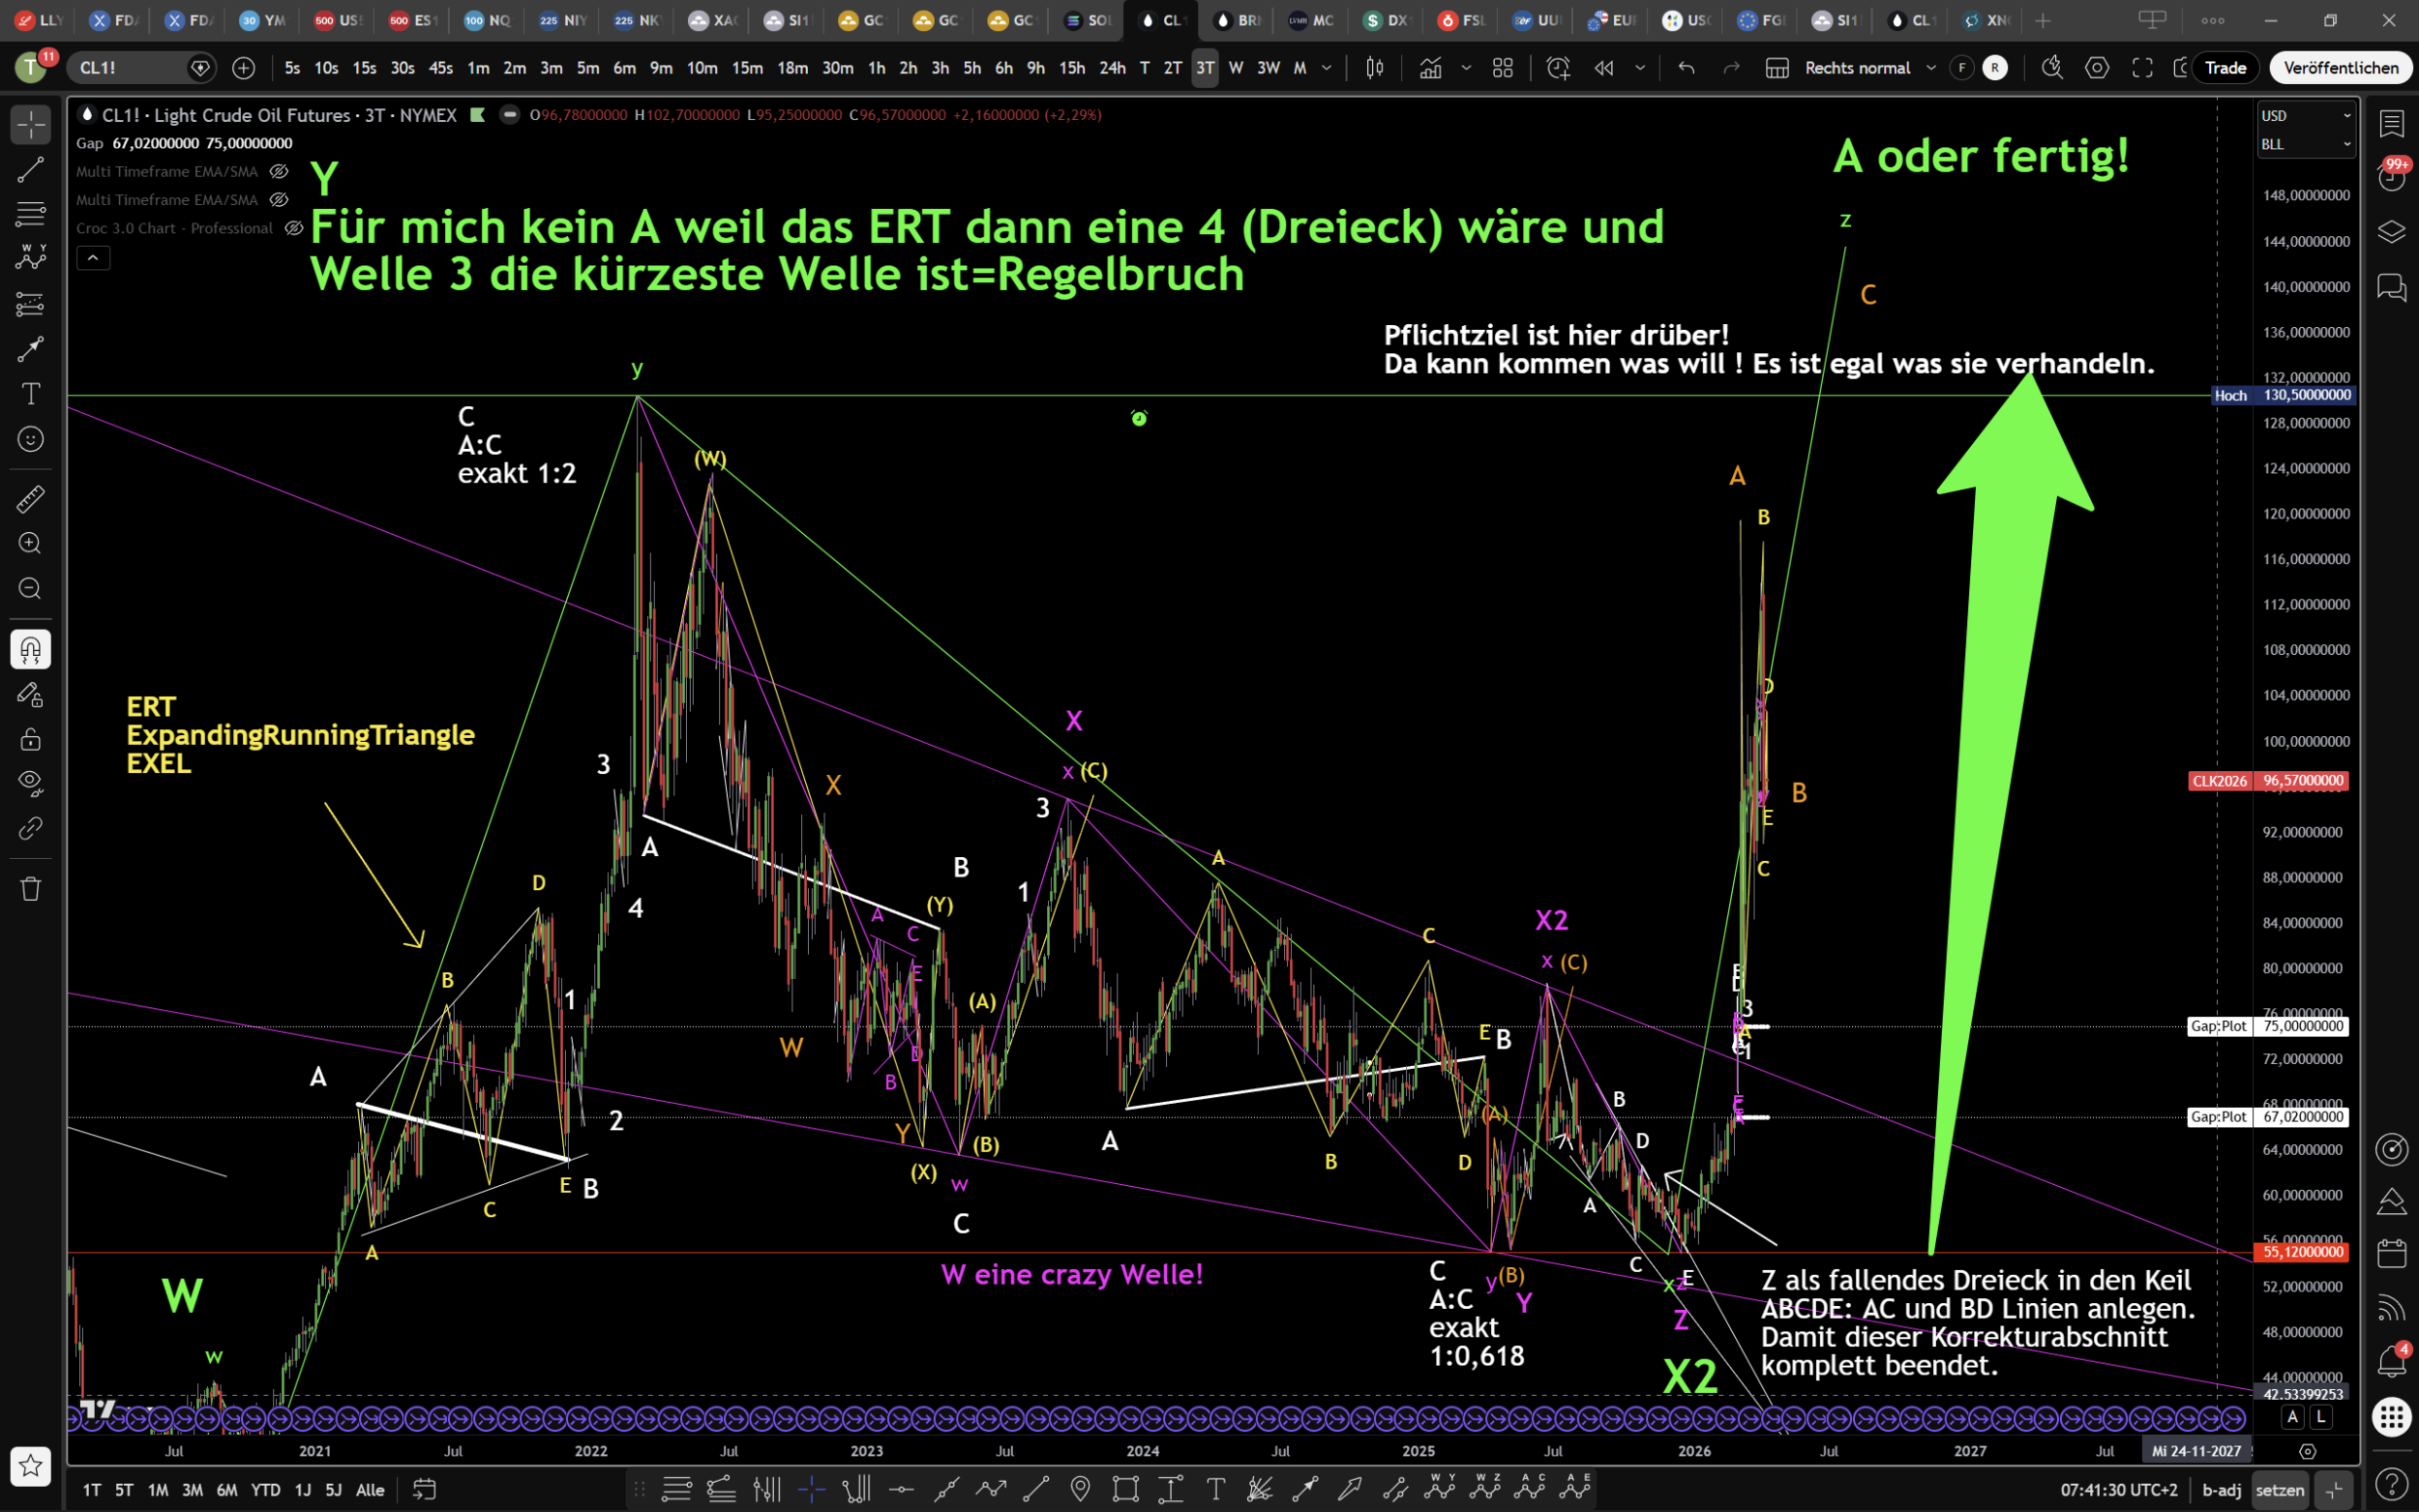
Task: Open the alerts bell panel
Action: [x=2391, y=1361]
